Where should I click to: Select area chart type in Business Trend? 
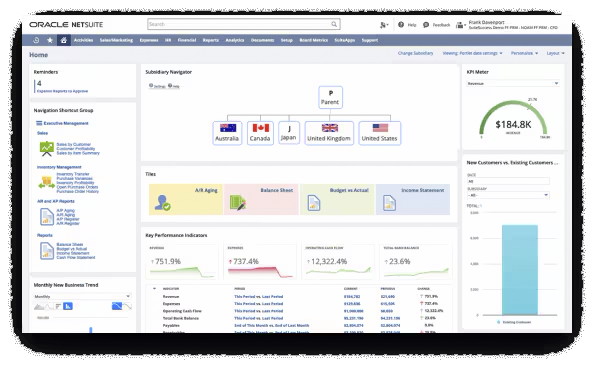(x=39, y=306)
